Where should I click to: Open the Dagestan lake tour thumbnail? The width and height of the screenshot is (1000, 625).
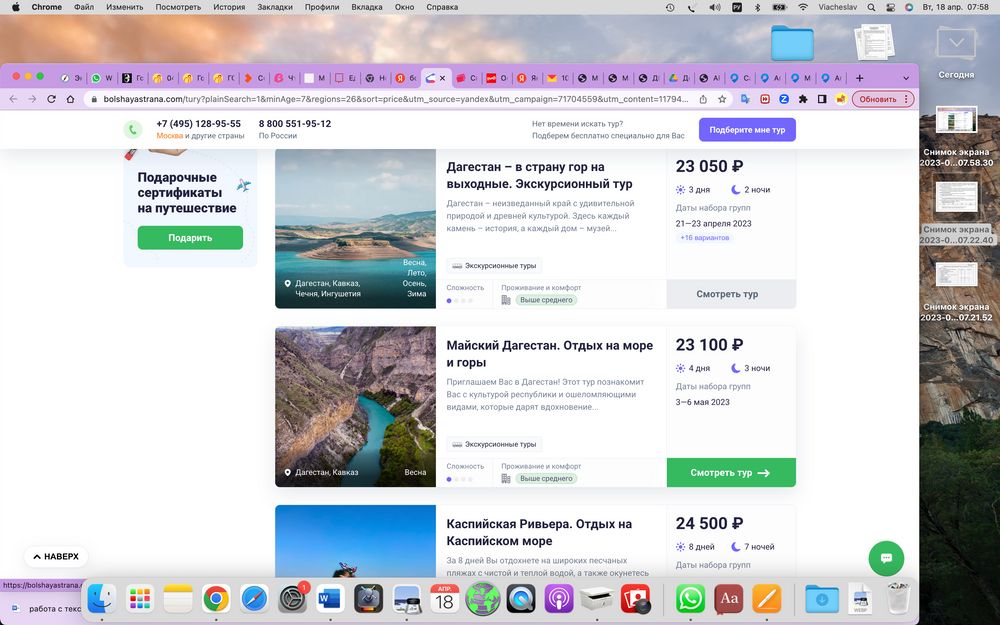[x=355, y=228]
